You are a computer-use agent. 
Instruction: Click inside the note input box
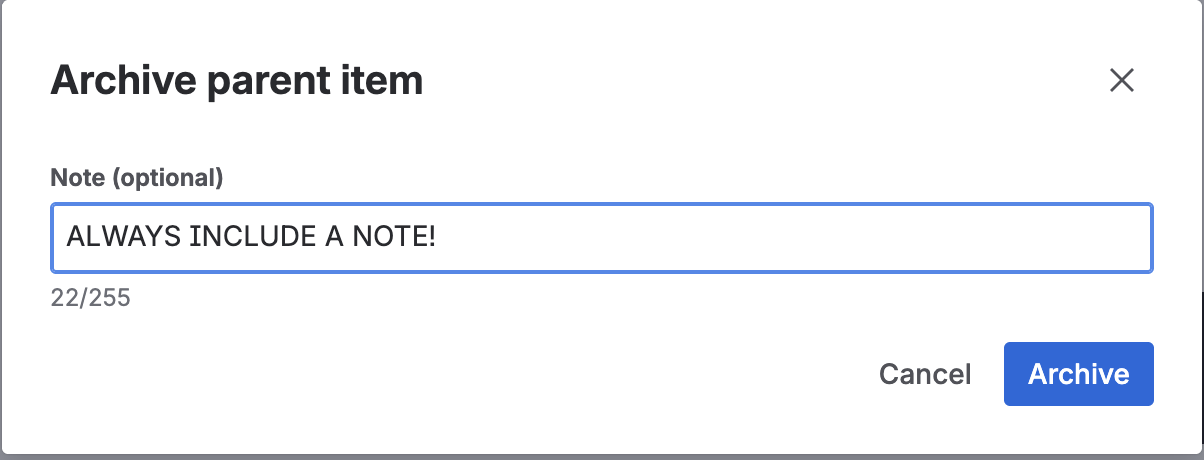click(x=600, y=237)
